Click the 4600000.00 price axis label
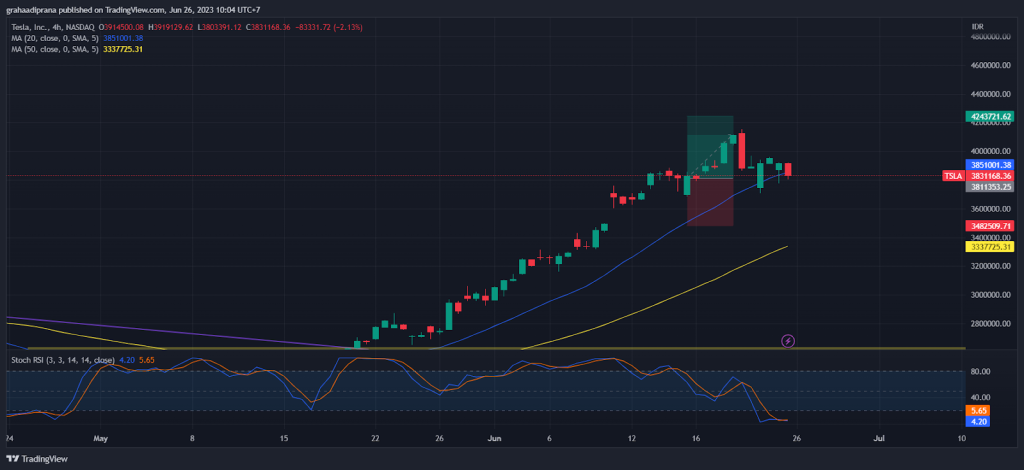The image size is (1024, 470). [993, 66]
